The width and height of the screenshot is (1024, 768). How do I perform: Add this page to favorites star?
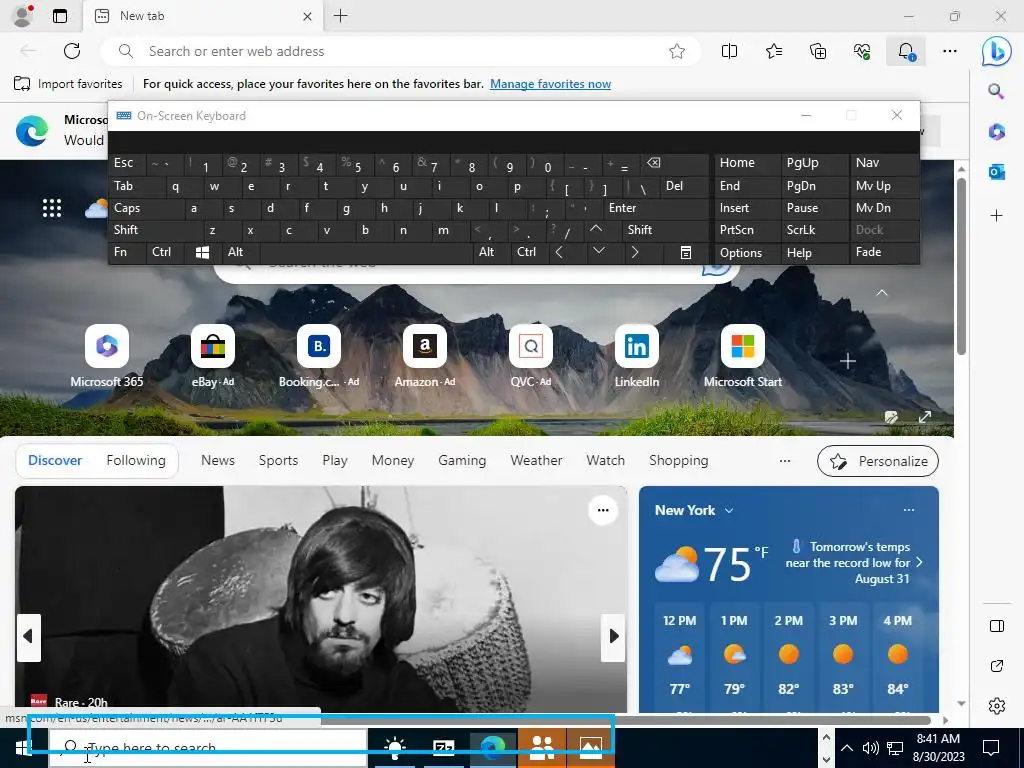click(x=677, y=51)
